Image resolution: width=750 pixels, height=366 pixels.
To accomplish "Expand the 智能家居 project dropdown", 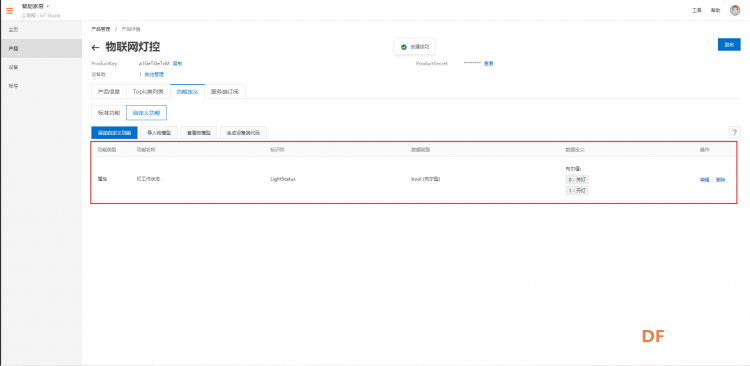I will 36,6.
